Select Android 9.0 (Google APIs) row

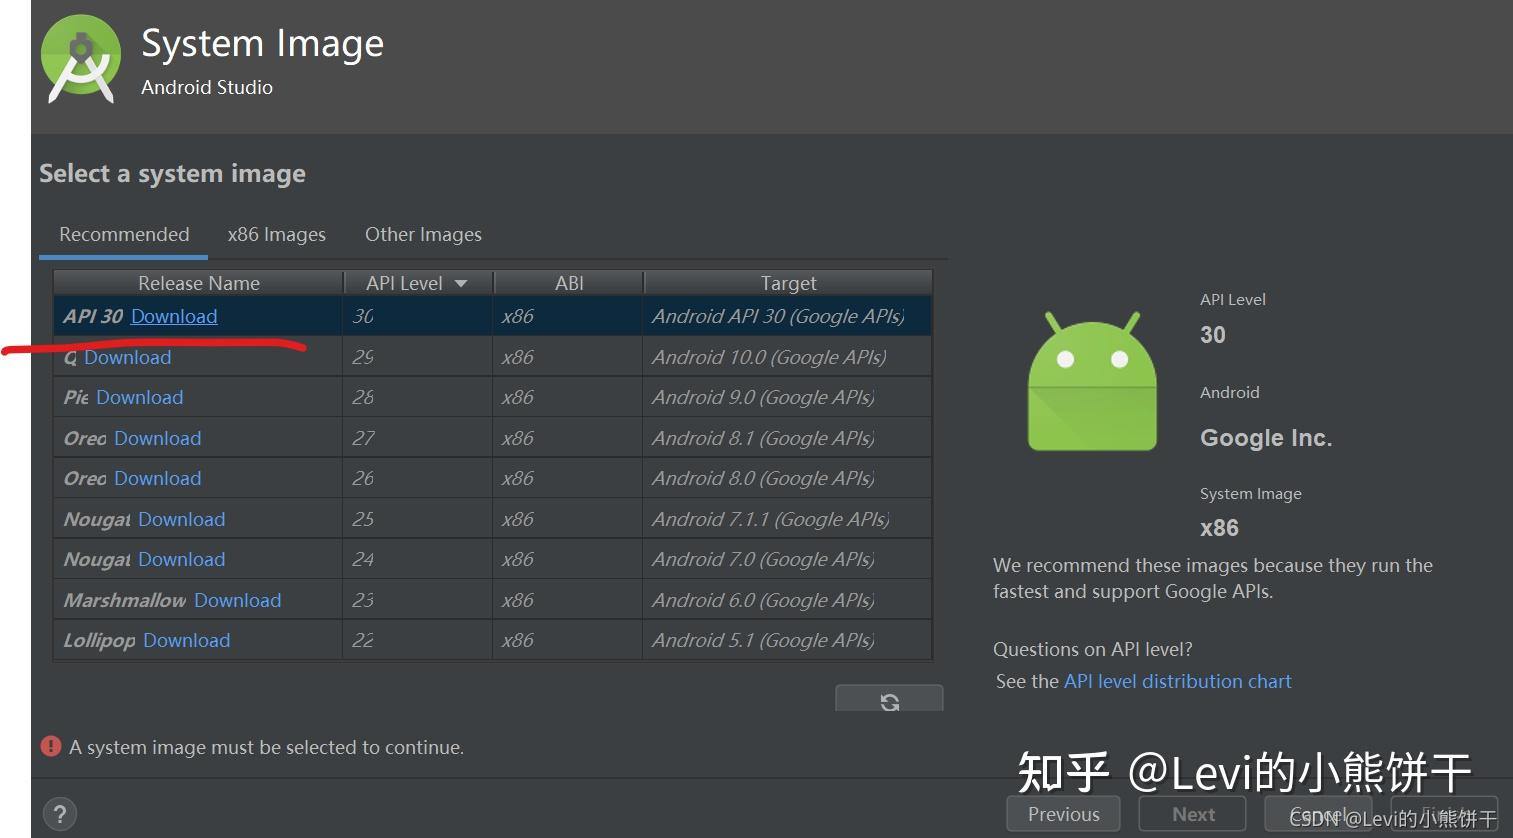(492, 397)
